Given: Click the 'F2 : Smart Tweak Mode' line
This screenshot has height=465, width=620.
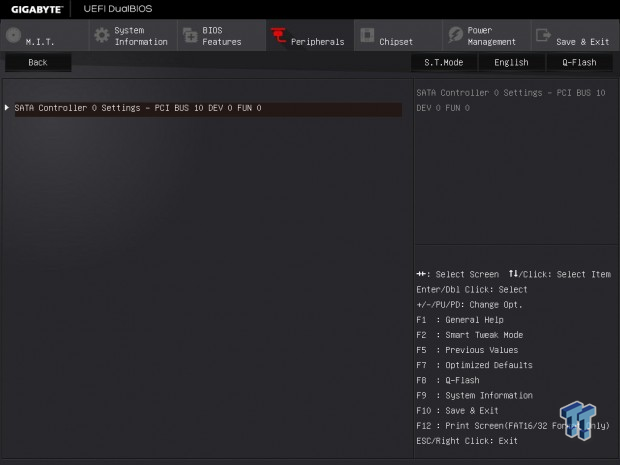Looking at the screenshot, I should [x=470, y=335].
